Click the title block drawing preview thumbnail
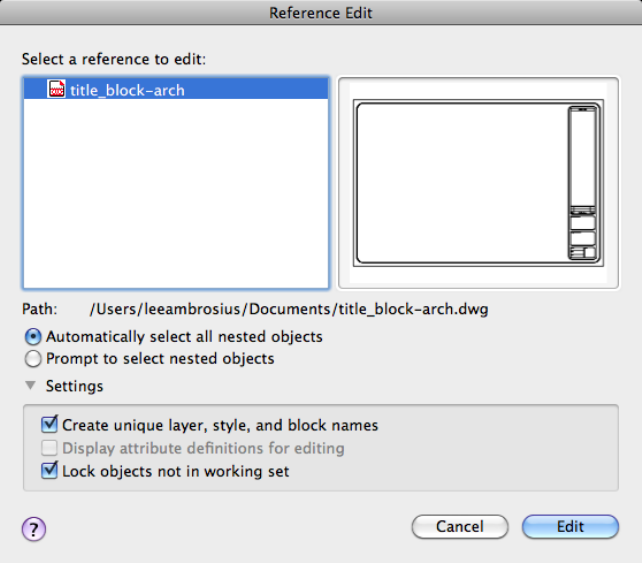This screenshot has height=563, width=642. click(x=479, y=182)
